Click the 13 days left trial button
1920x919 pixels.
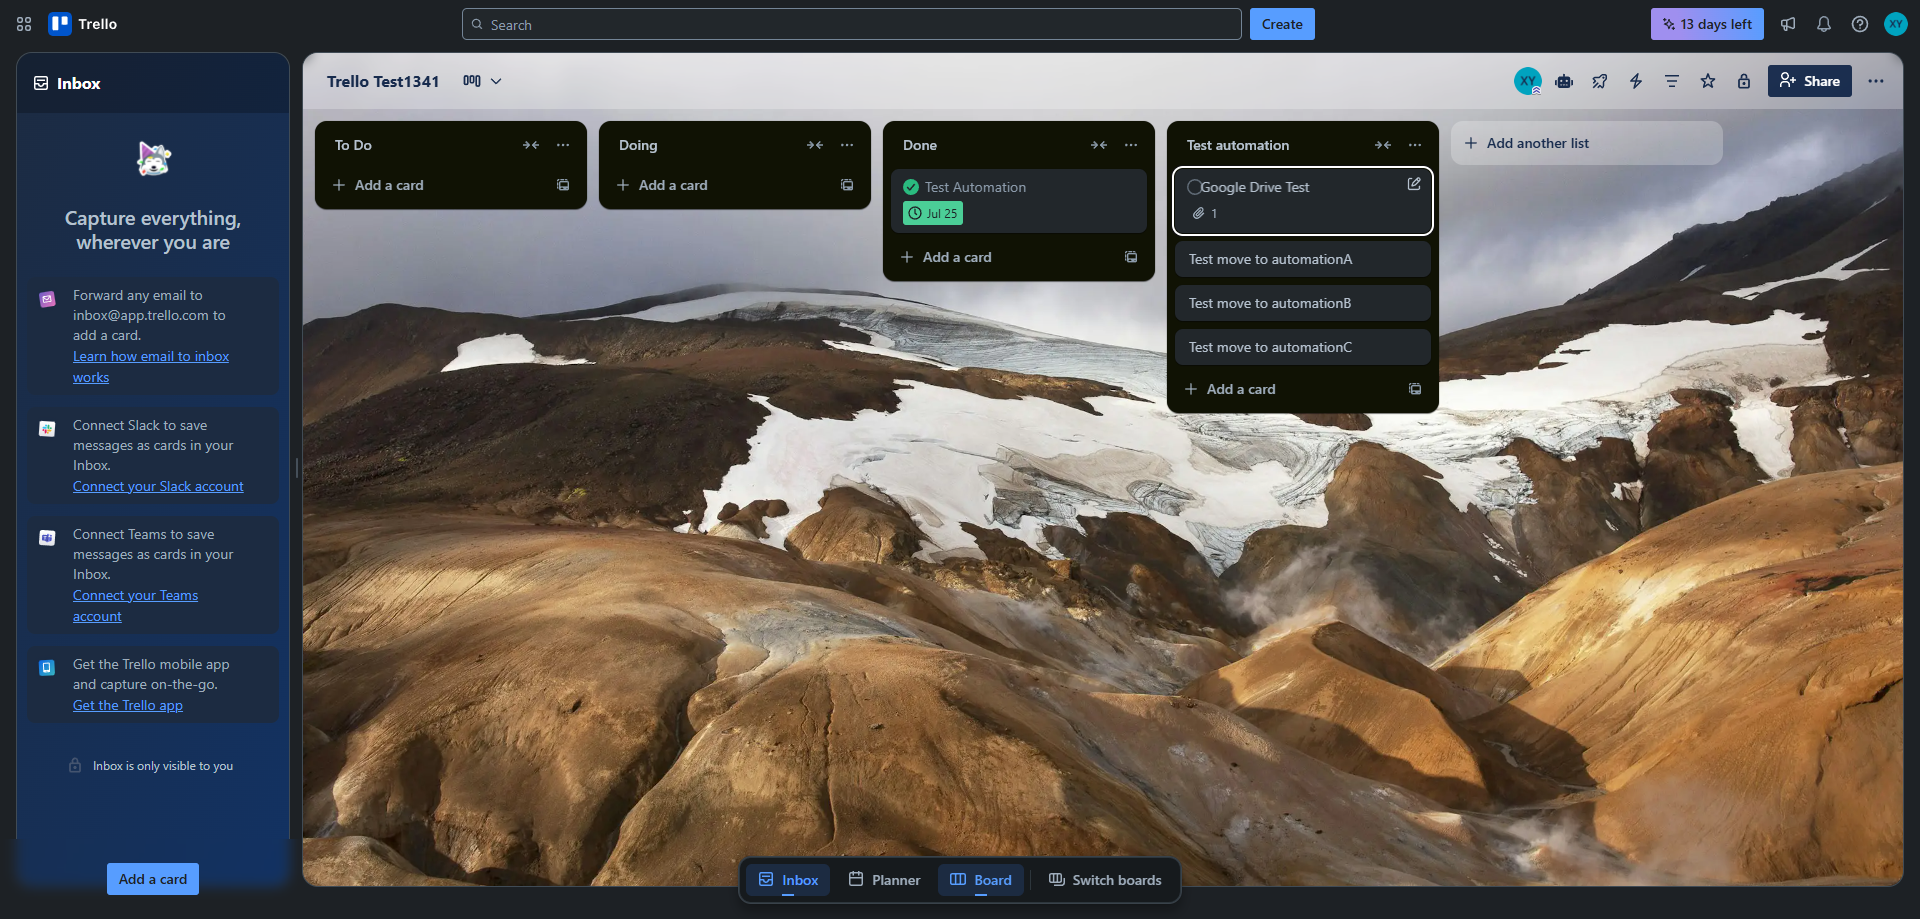[1707, 24]
